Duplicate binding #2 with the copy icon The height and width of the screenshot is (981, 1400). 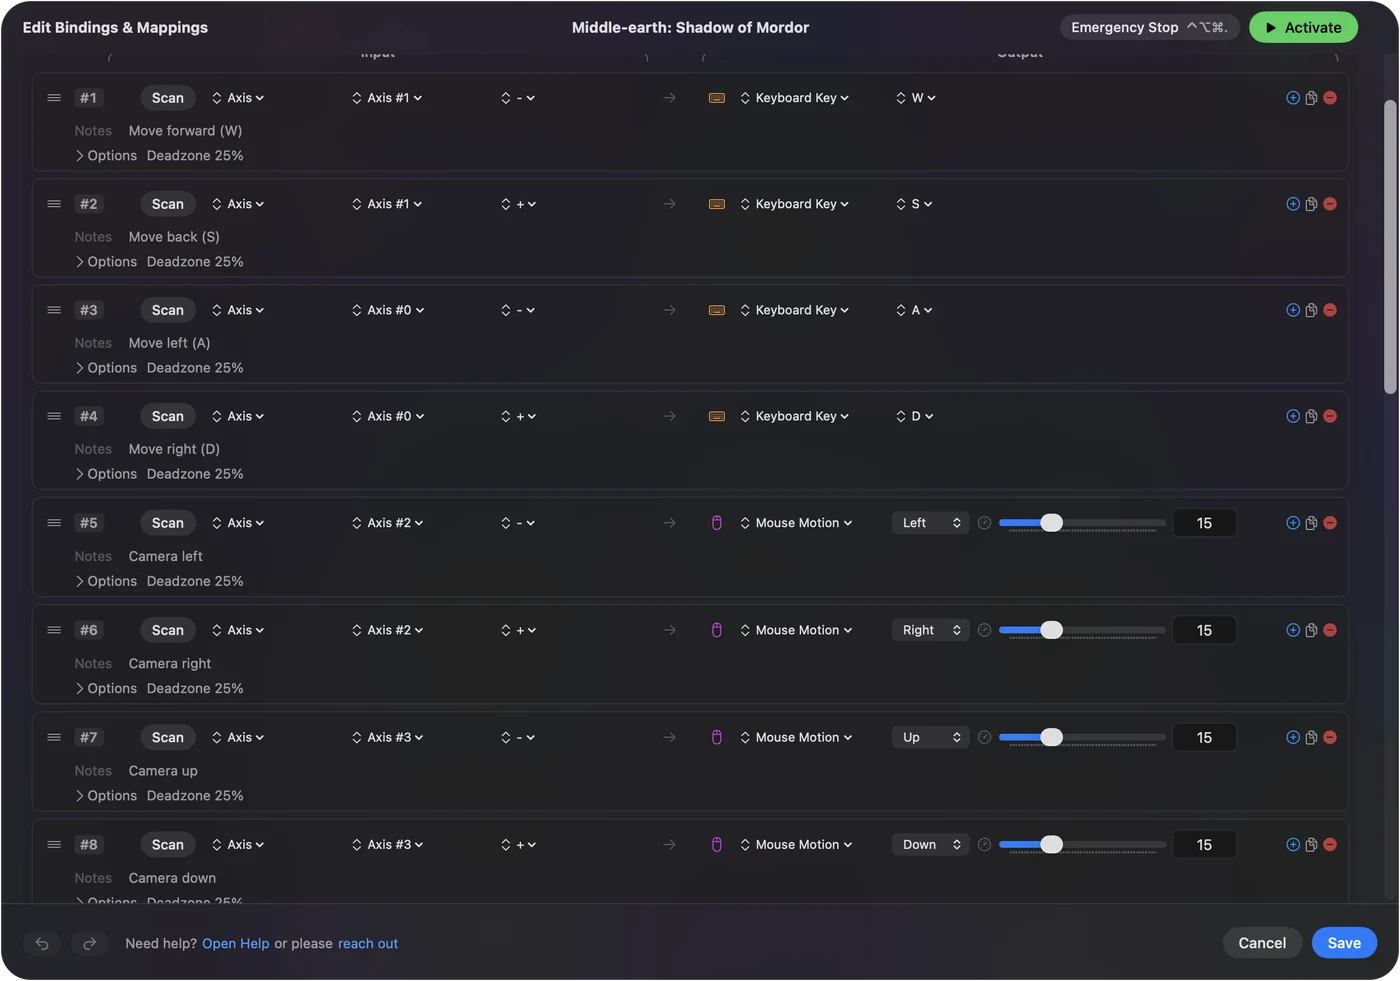(x=1311, y=204)
